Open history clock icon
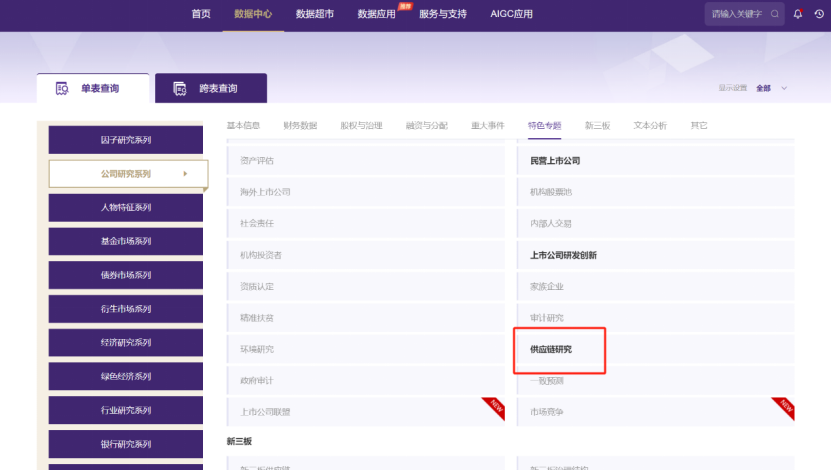The image size is (831, 470). 819,14
